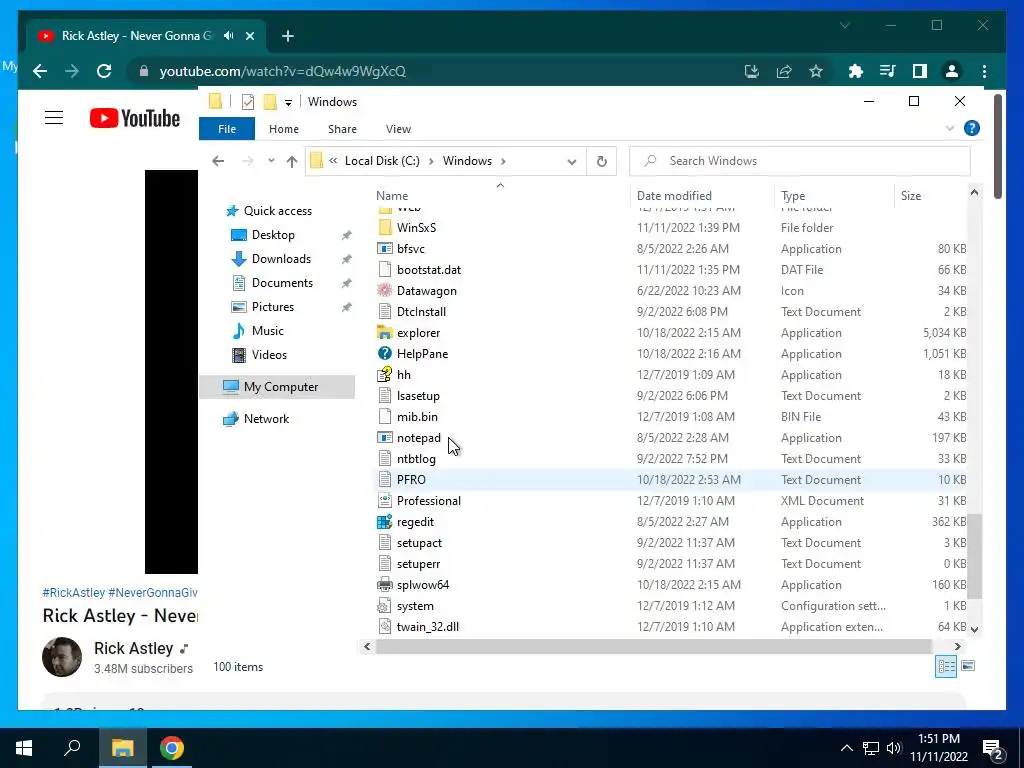Show hidden tray icons chevron

pos(846,748)
